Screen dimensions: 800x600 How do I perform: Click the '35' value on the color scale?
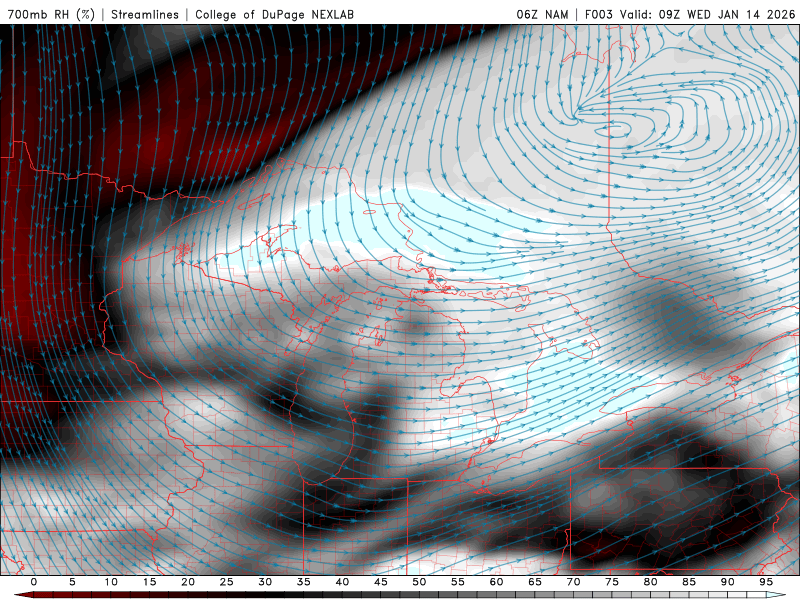pos(304,582)
